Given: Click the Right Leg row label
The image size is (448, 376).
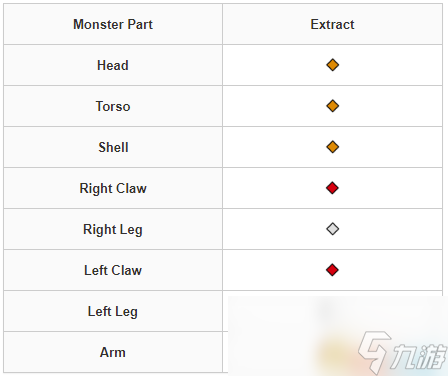Looking at the screenshot, I should (113, 229).
